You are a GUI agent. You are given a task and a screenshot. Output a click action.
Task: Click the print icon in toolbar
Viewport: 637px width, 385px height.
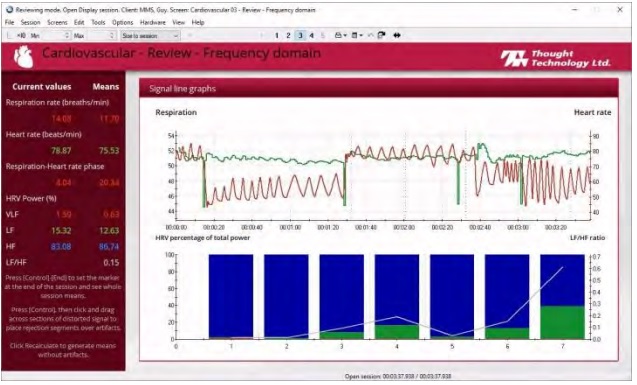coord(338,35)
